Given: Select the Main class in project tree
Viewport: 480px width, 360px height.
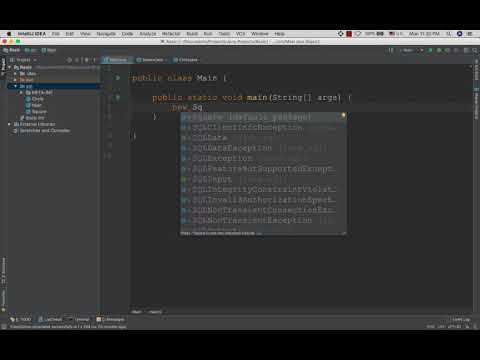Looking at the screenshot, I should (34, 105).
